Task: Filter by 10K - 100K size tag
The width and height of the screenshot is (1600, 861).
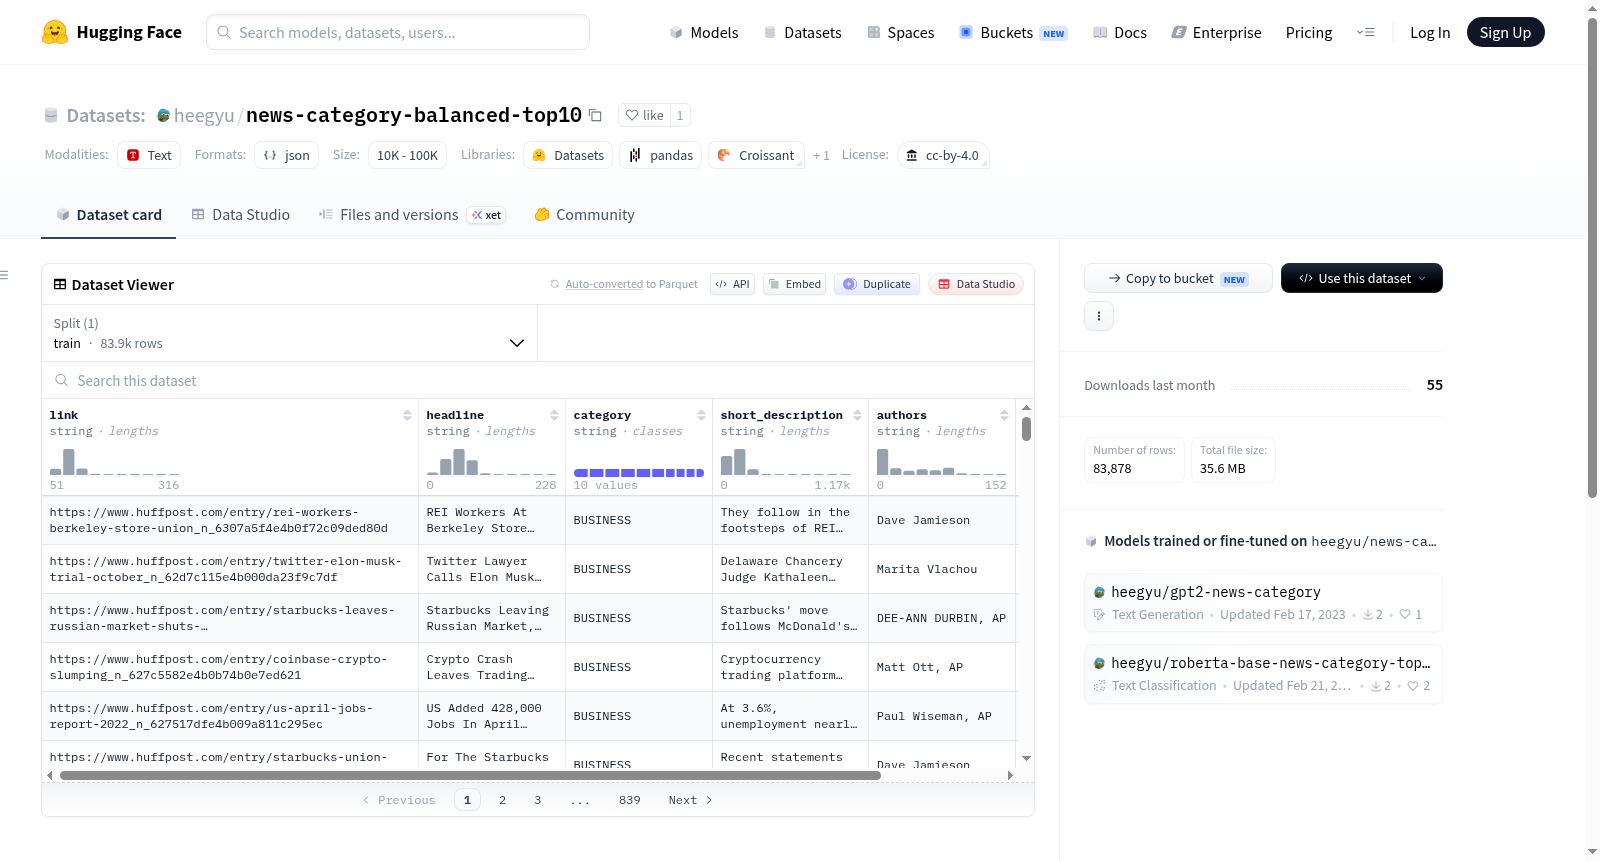Action: pos(407,155)
